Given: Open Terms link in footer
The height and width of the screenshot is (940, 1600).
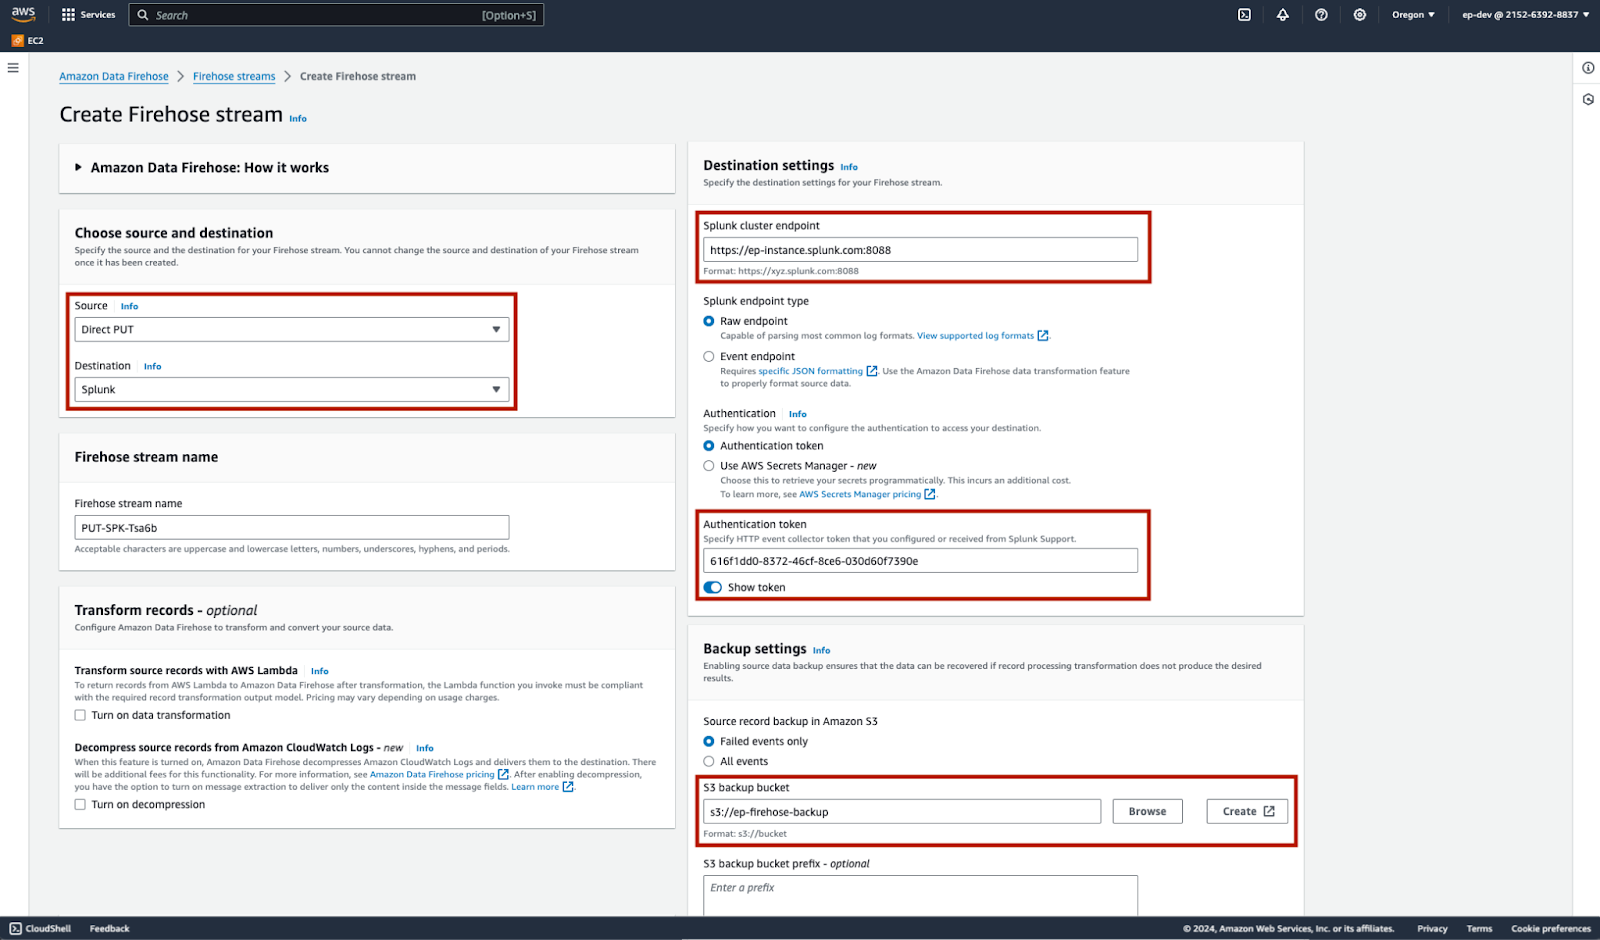Looking at the screenshot, I should (x=1479, y=929).
